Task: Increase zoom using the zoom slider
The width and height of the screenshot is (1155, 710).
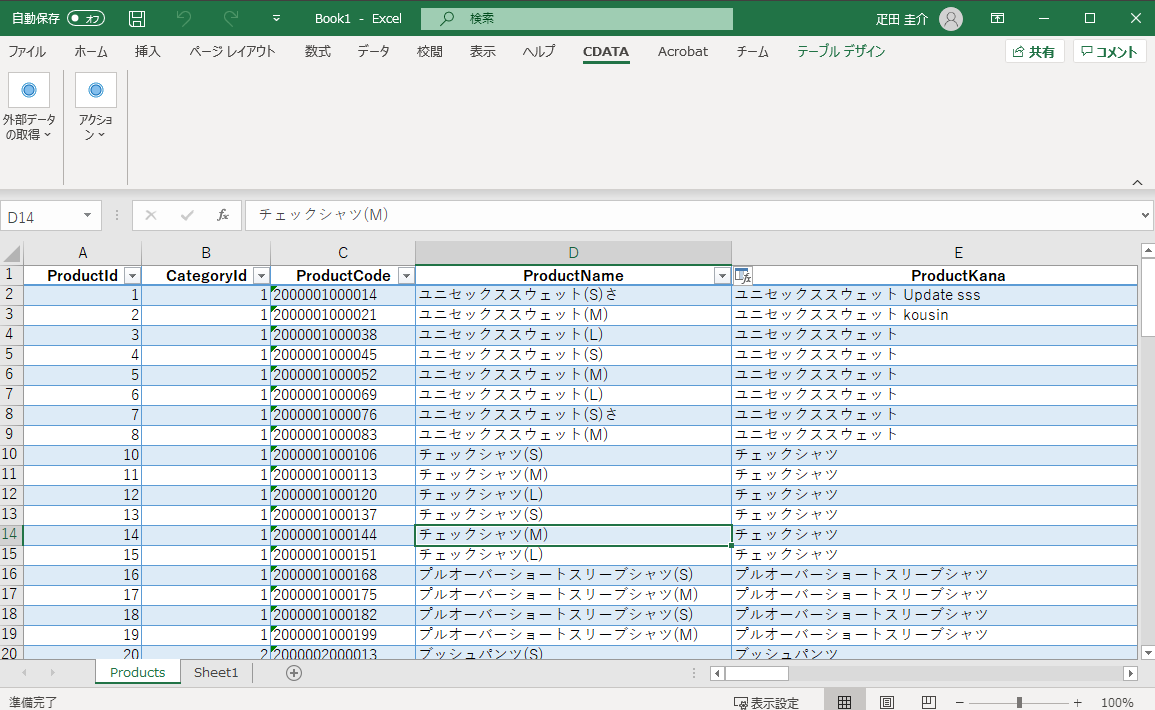Action: click(x=1077, y=700)
